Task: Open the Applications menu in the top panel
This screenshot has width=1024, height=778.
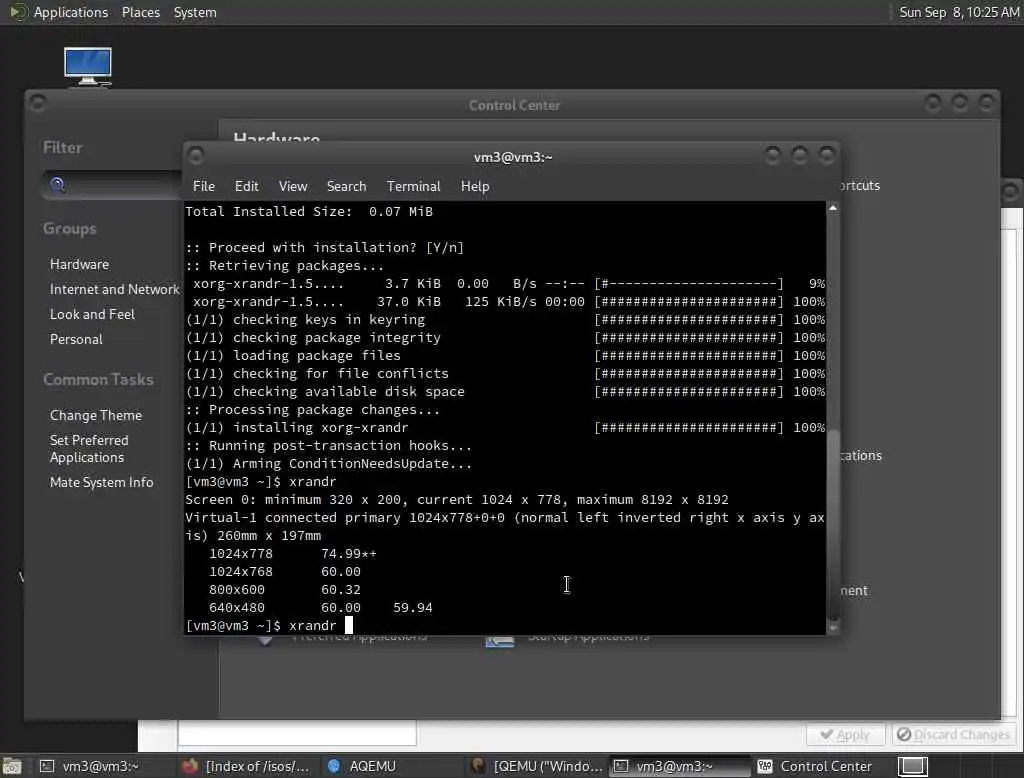Action: coord(71,12)
